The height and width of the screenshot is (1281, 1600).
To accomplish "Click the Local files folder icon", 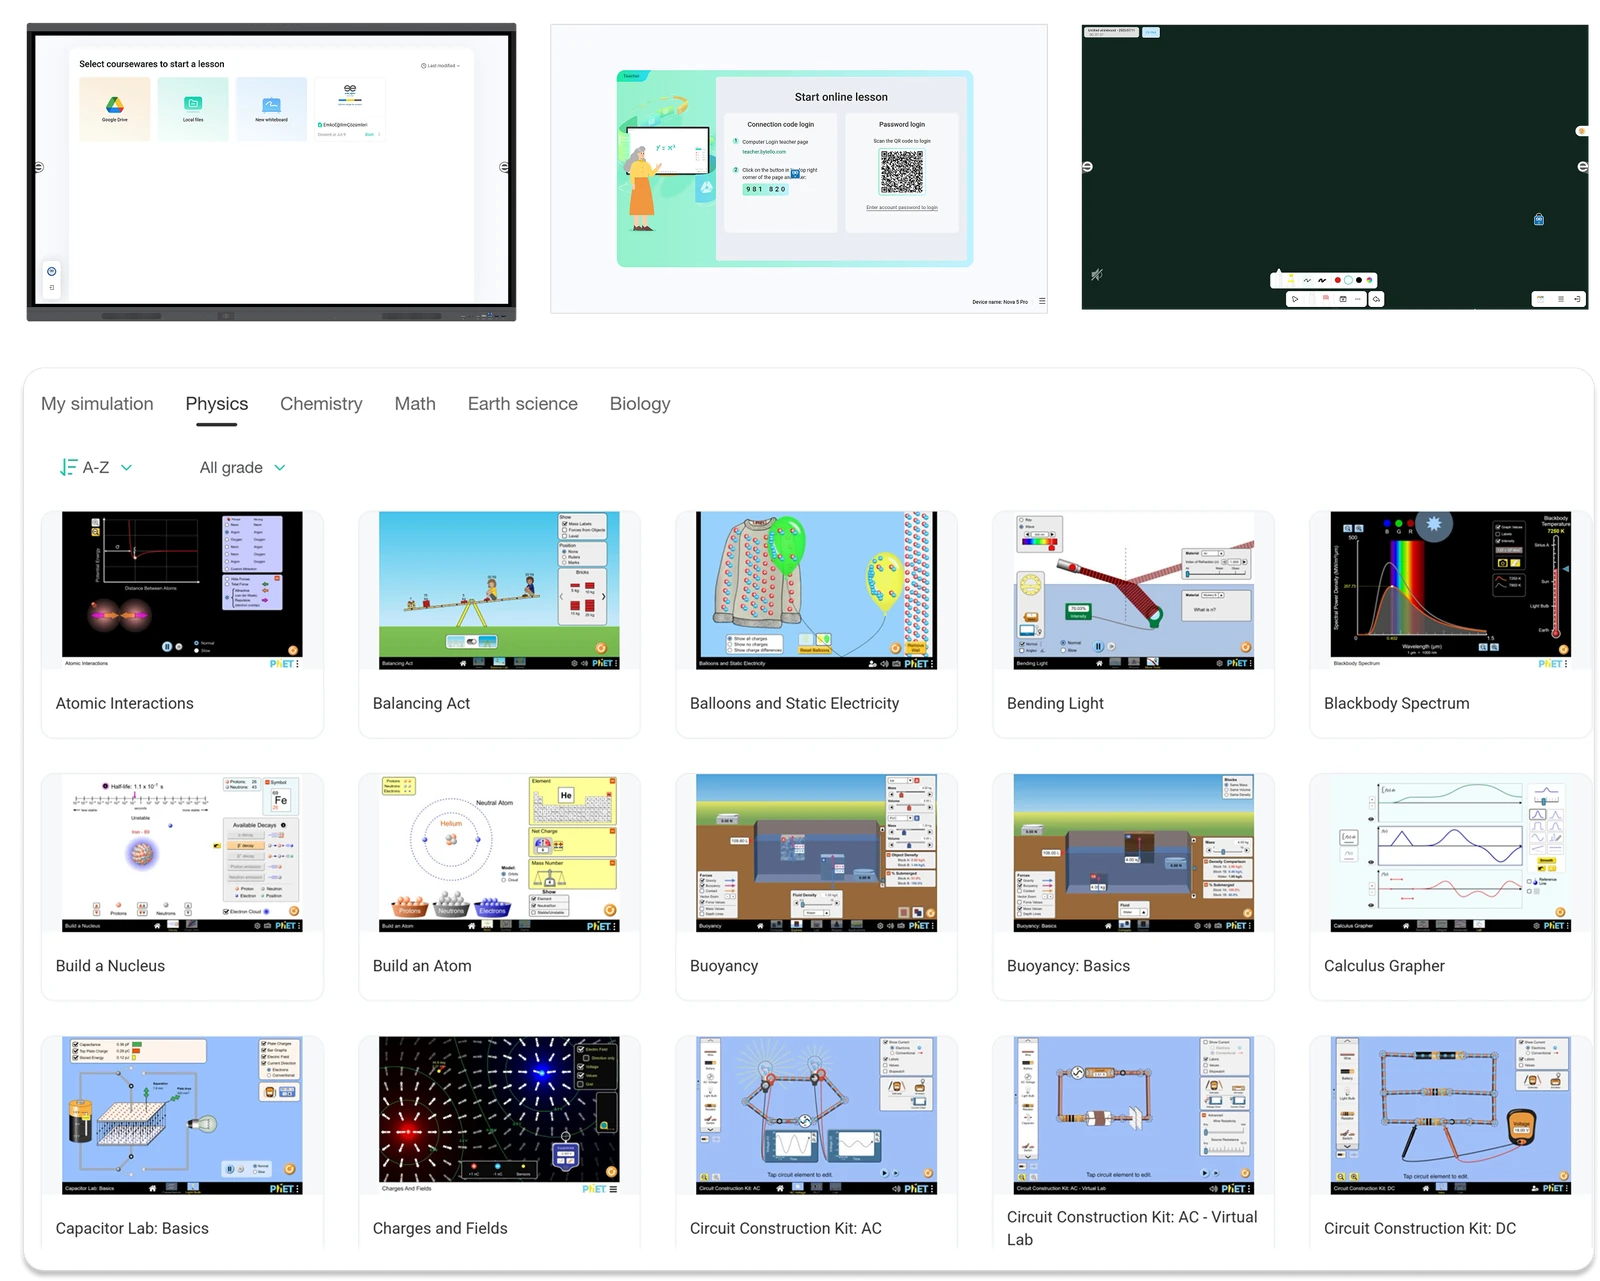I will click(x=193, y=104).
